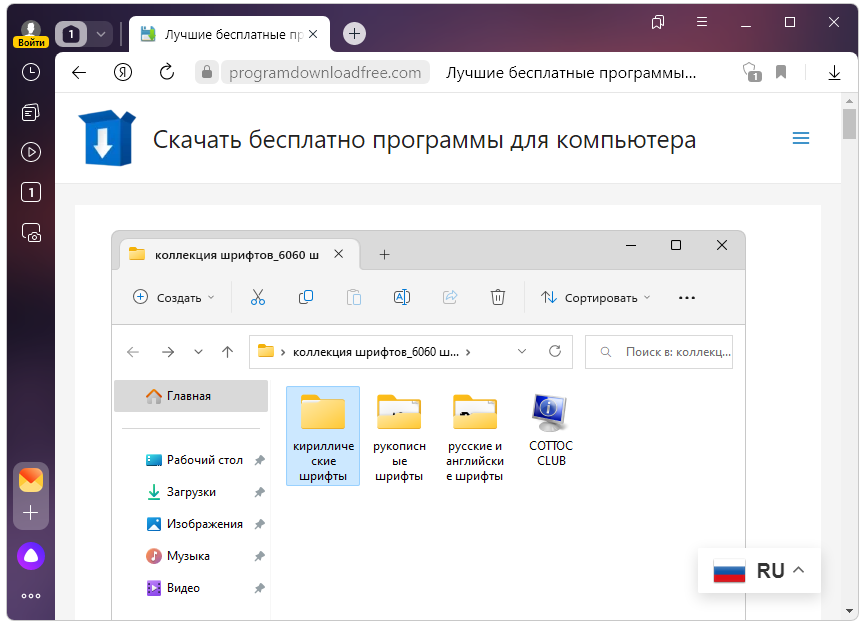Open the address bar history dropdown
This screenshot has height=625, width=863.
(522, 352)
